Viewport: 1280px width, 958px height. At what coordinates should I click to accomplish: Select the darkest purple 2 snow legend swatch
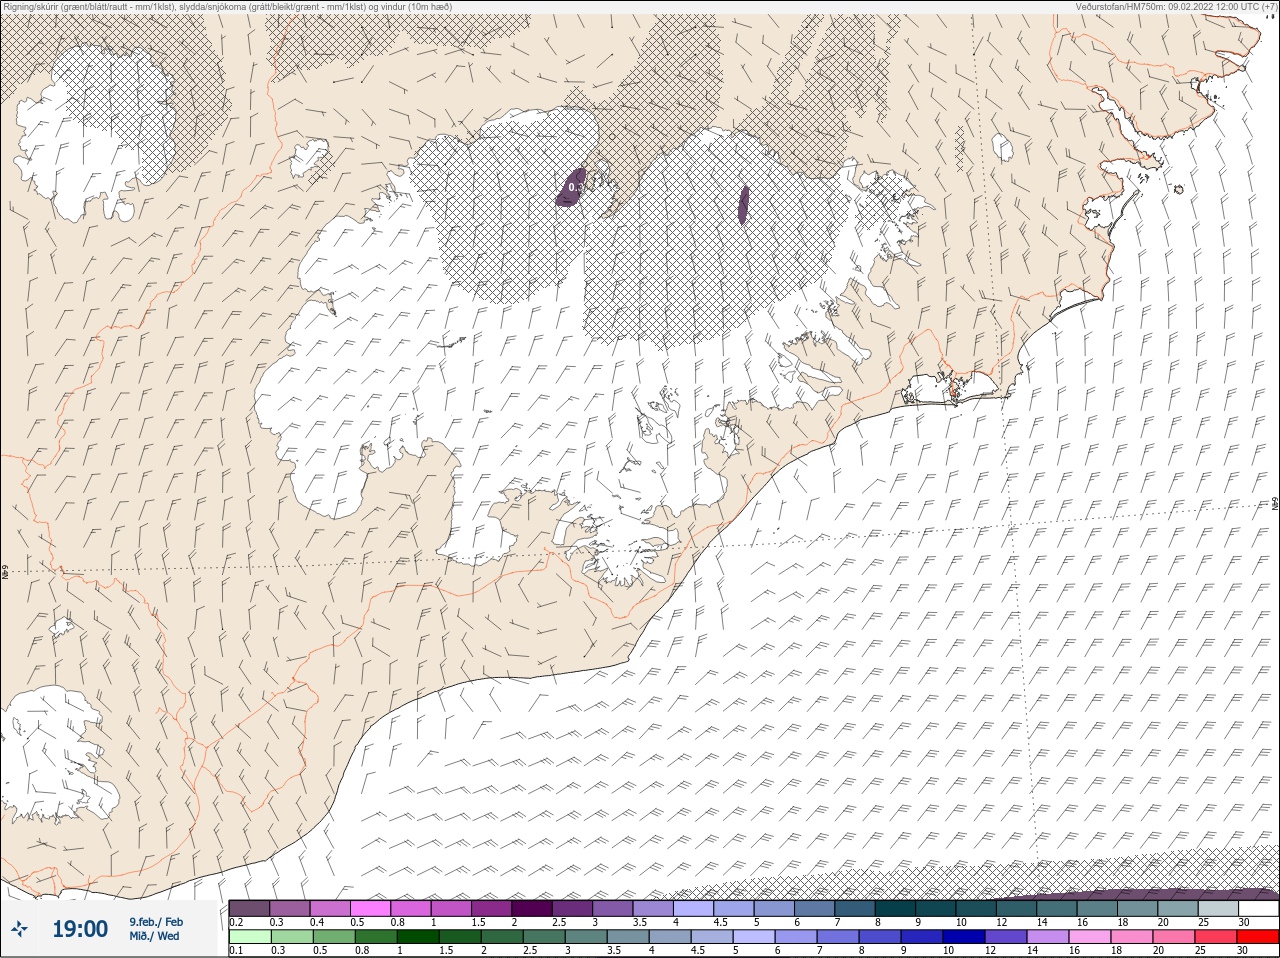tap(532, 908)
